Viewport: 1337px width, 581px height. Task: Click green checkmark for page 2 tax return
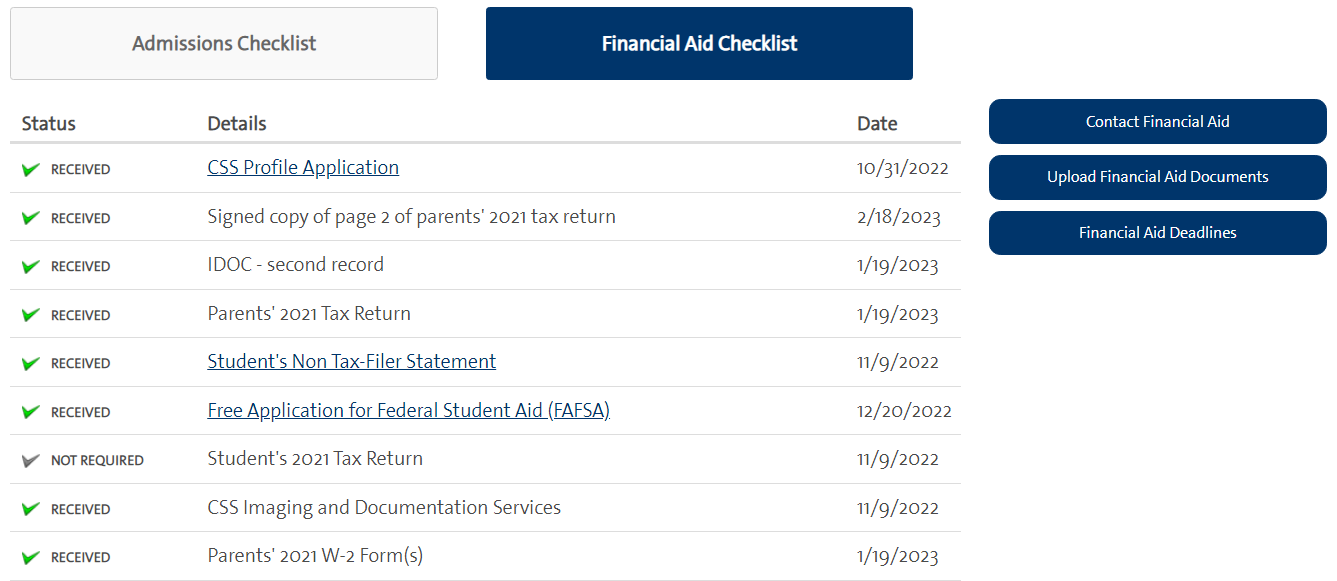(31, 218)
